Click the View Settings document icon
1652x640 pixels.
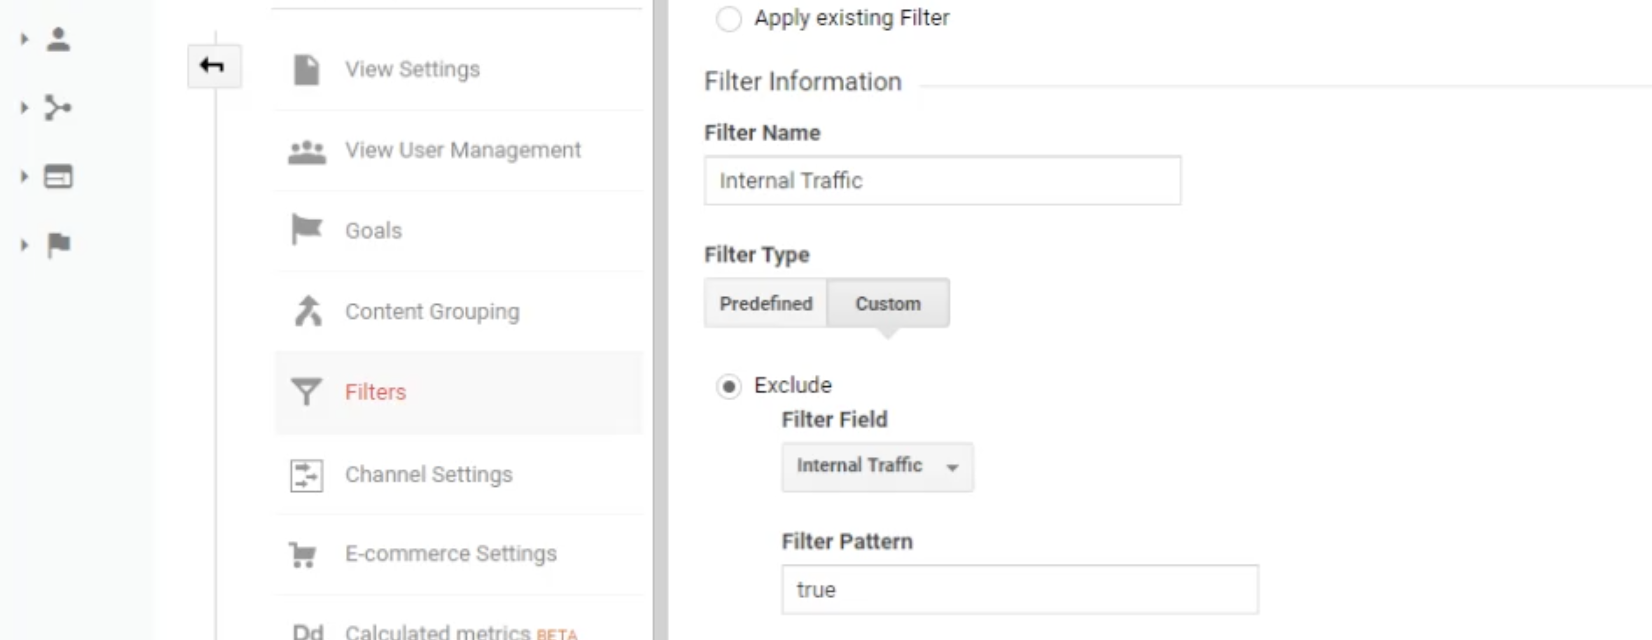coord(307,70)
